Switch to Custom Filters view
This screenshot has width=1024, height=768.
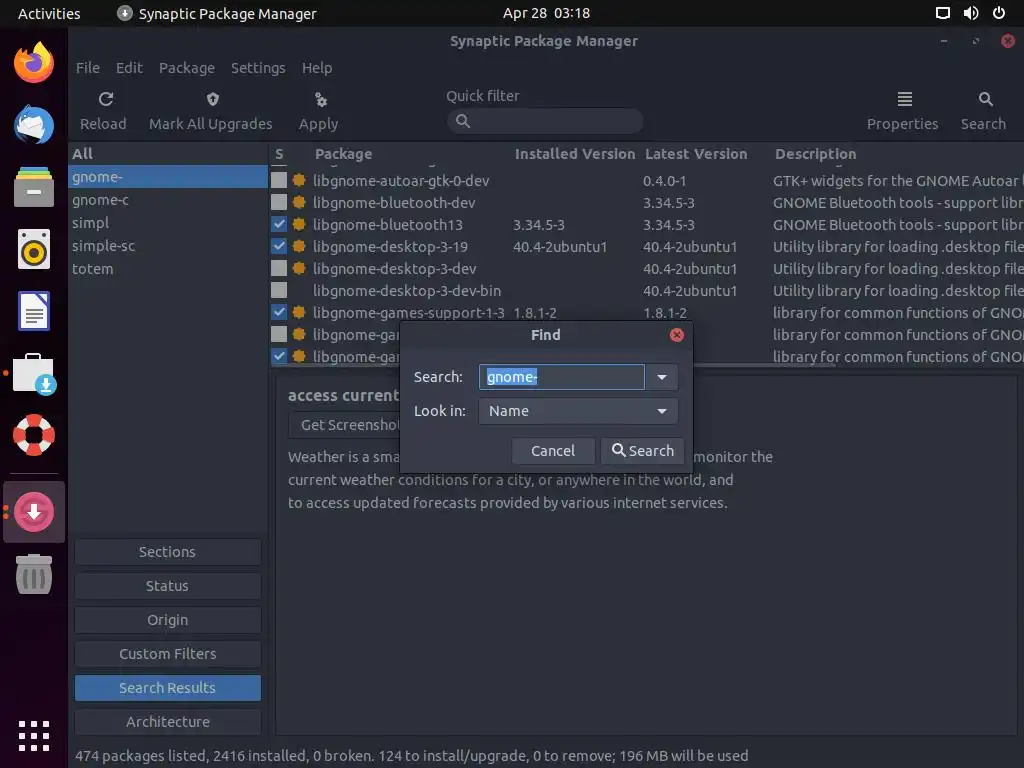pos(168,654)
